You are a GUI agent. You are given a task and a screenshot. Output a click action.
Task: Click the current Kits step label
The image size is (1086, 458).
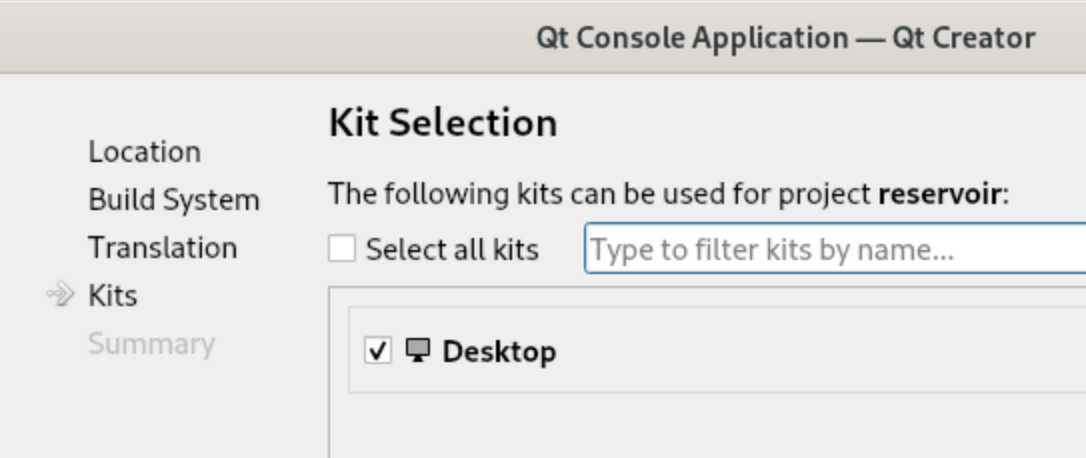112,296
